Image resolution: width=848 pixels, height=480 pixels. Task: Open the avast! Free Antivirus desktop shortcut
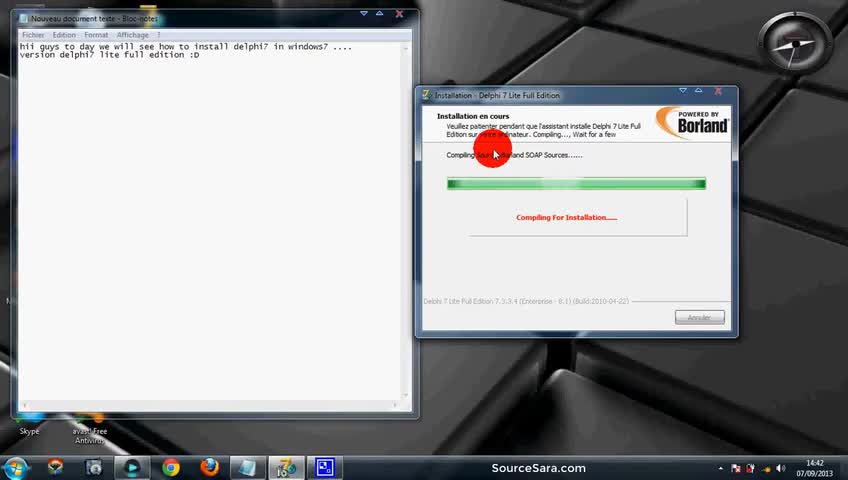90,429
